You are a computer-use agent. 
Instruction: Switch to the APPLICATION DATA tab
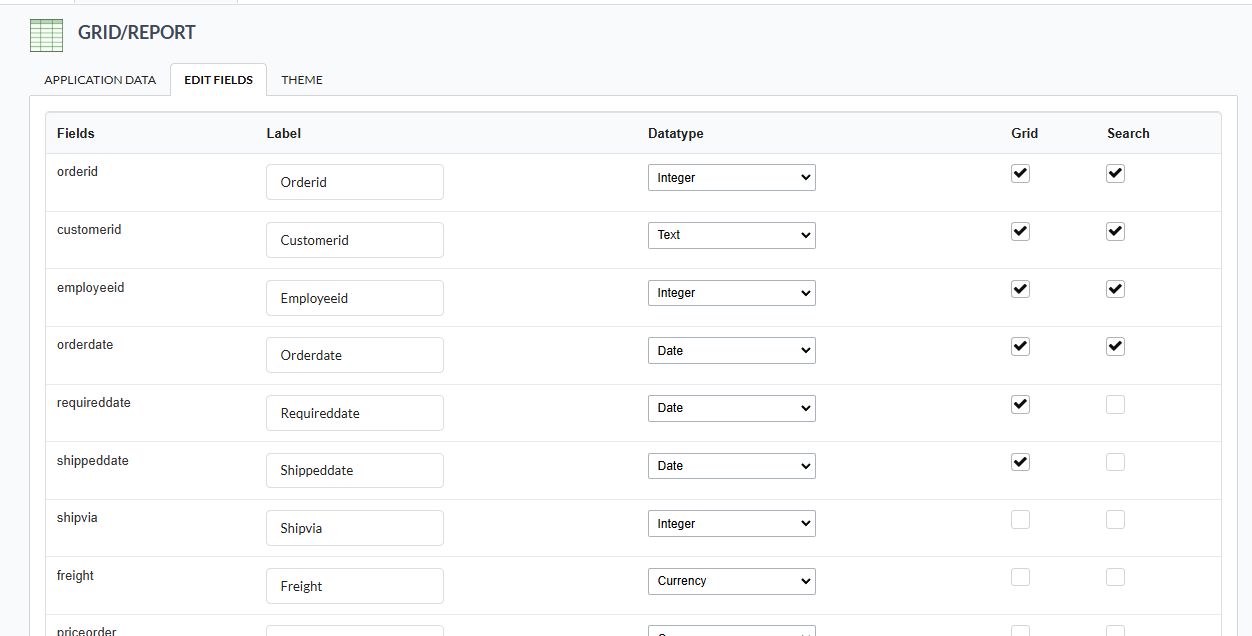pos(98,80)
